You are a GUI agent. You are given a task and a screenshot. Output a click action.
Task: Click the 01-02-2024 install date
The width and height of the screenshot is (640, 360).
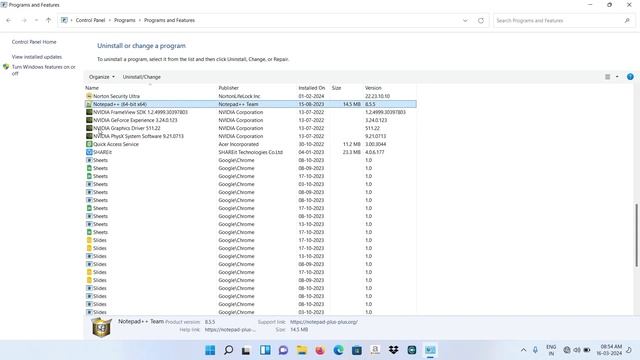click(311, 96)
